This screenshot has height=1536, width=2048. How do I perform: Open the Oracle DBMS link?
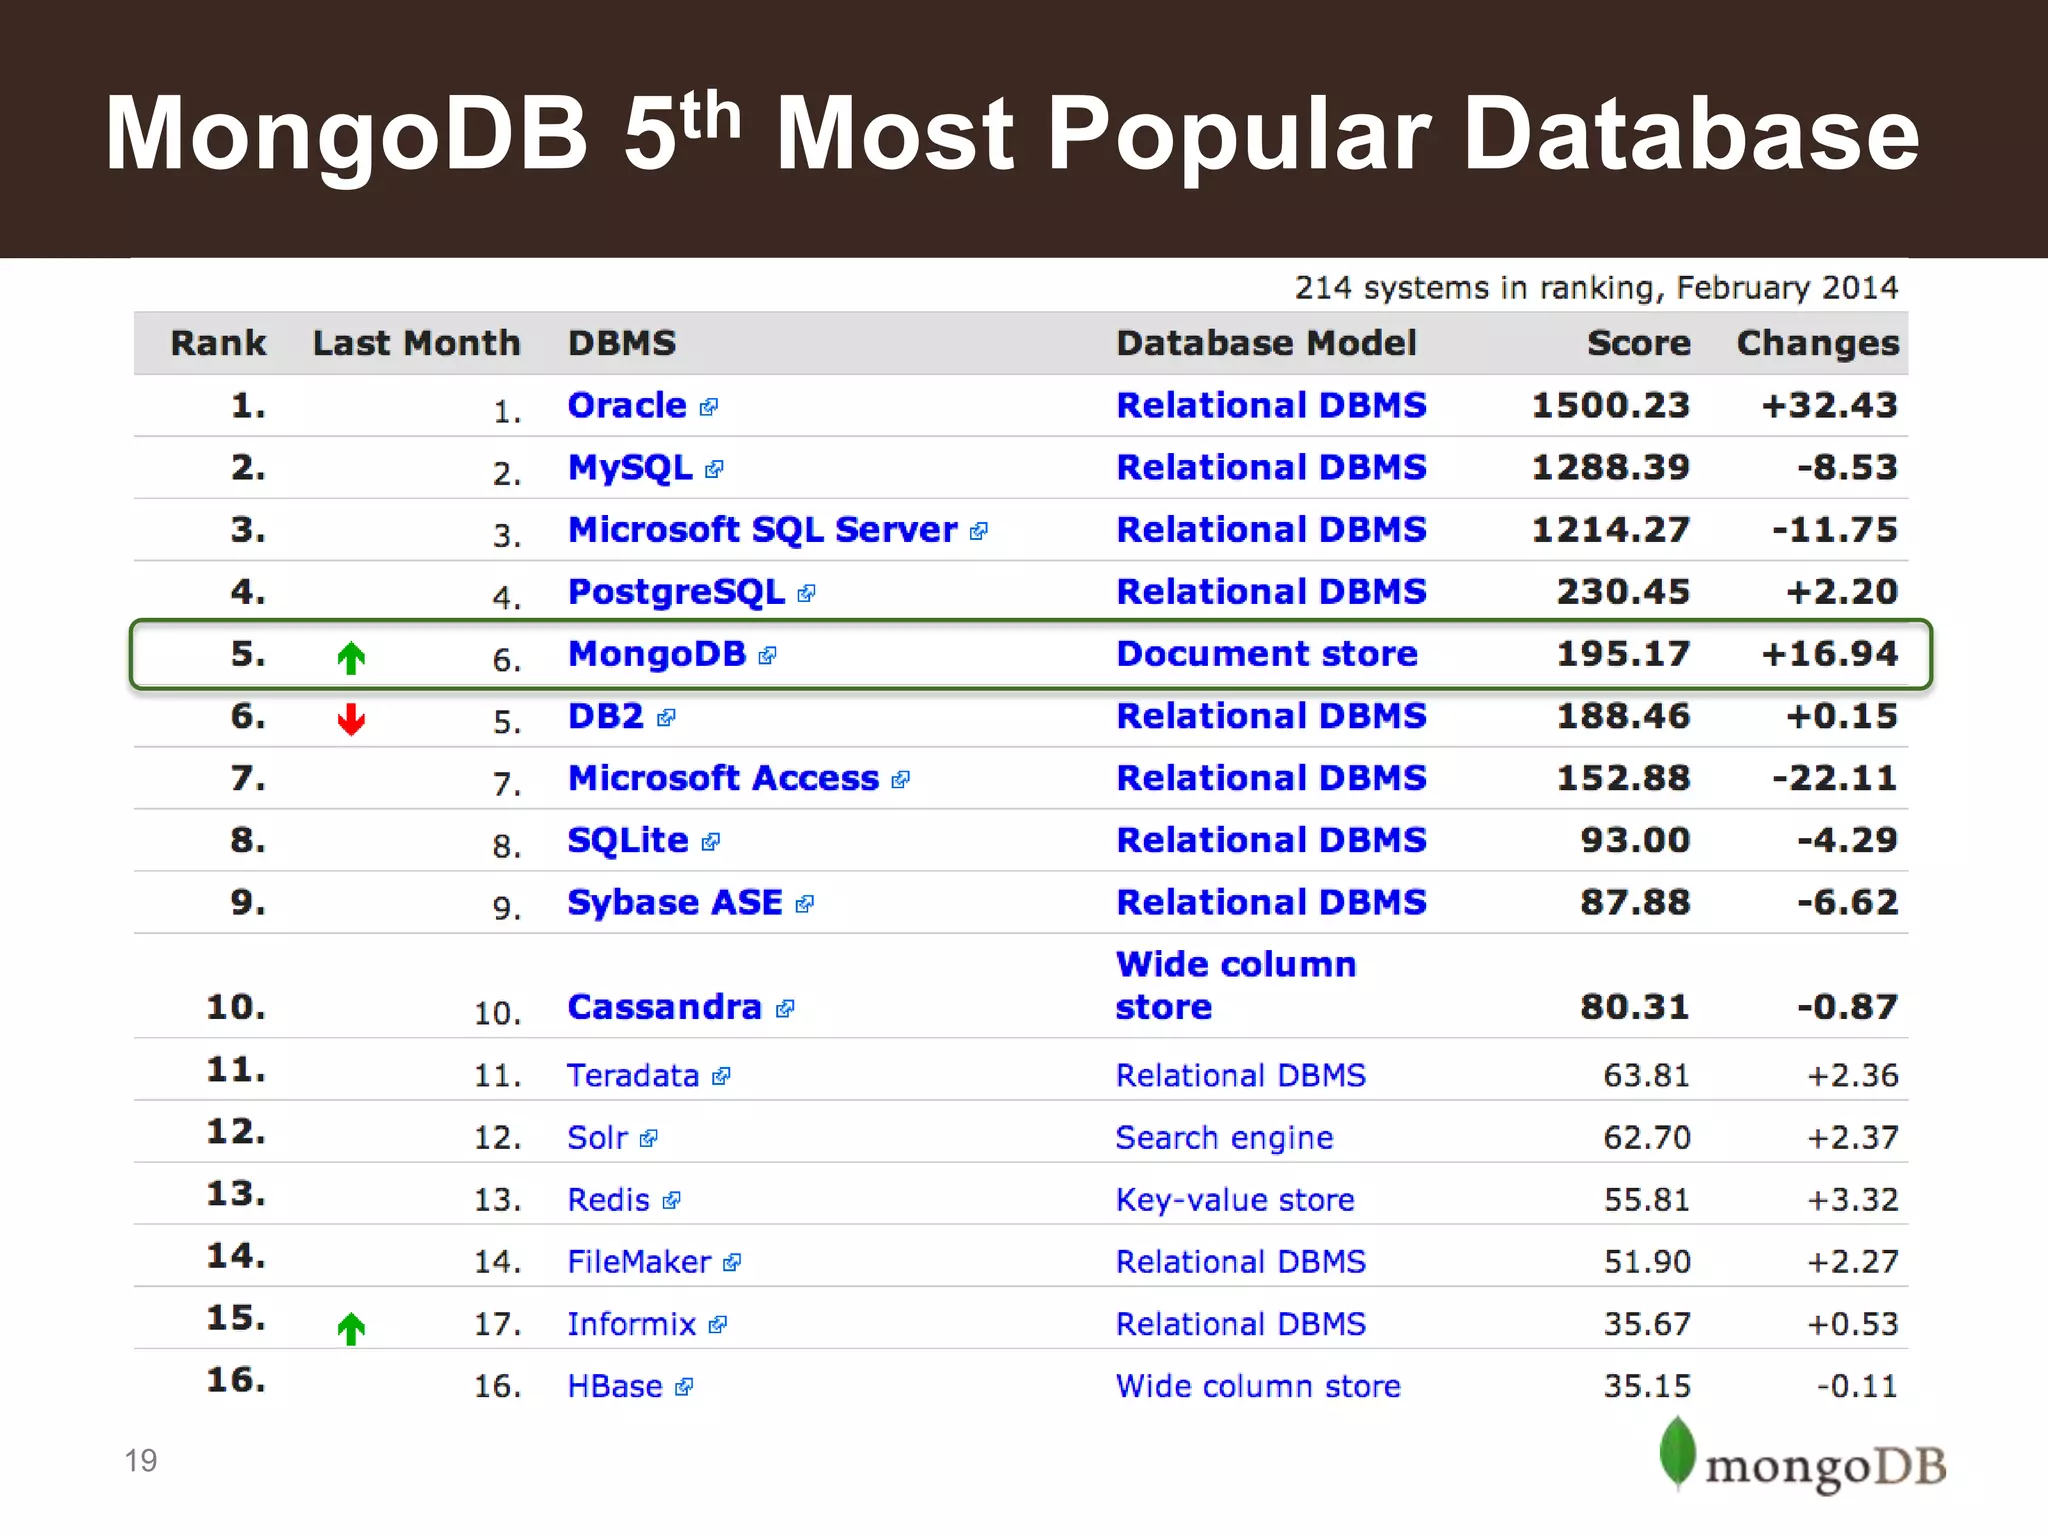[627, 405]
